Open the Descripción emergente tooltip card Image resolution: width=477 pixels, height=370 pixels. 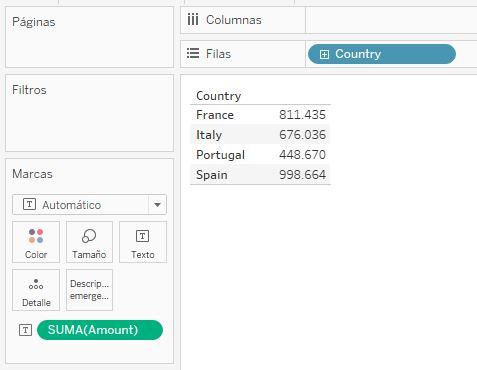click(89, 290)
